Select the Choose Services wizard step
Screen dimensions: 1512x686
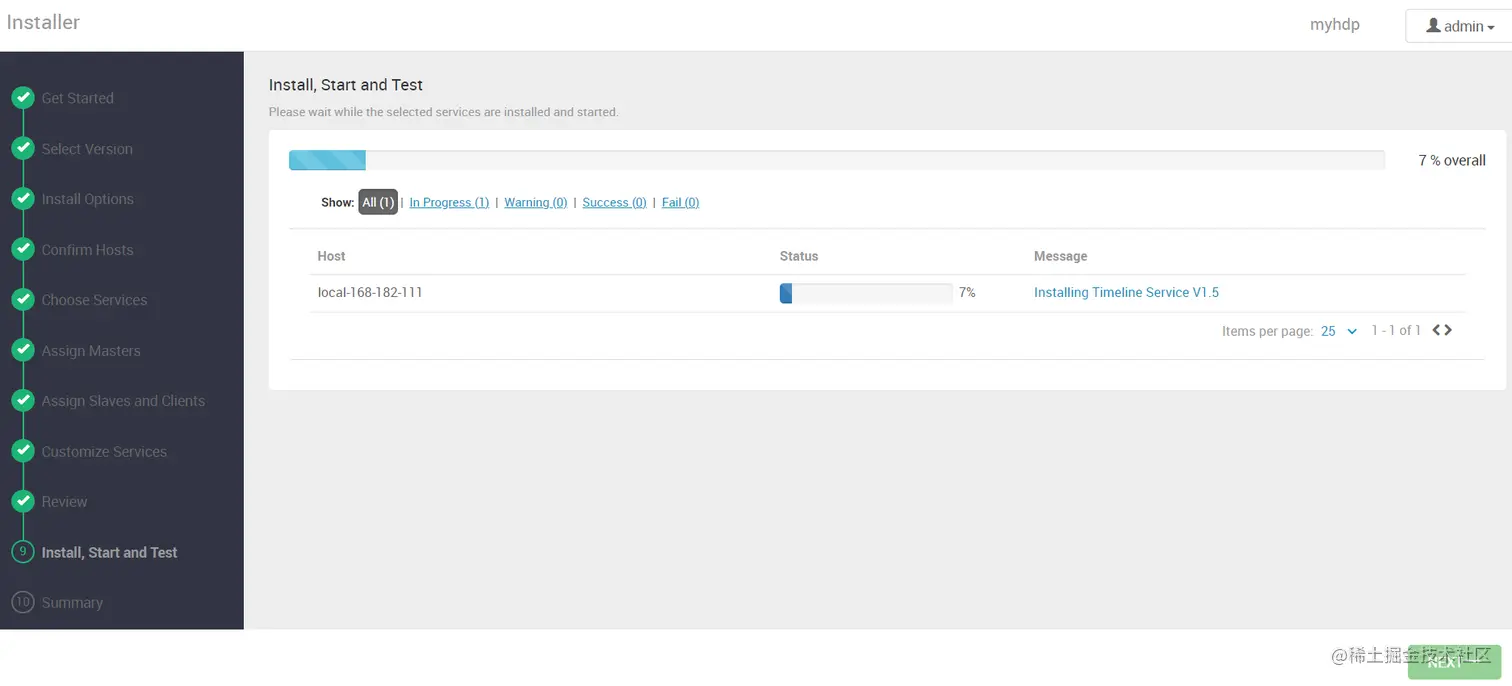pos(94,300)
